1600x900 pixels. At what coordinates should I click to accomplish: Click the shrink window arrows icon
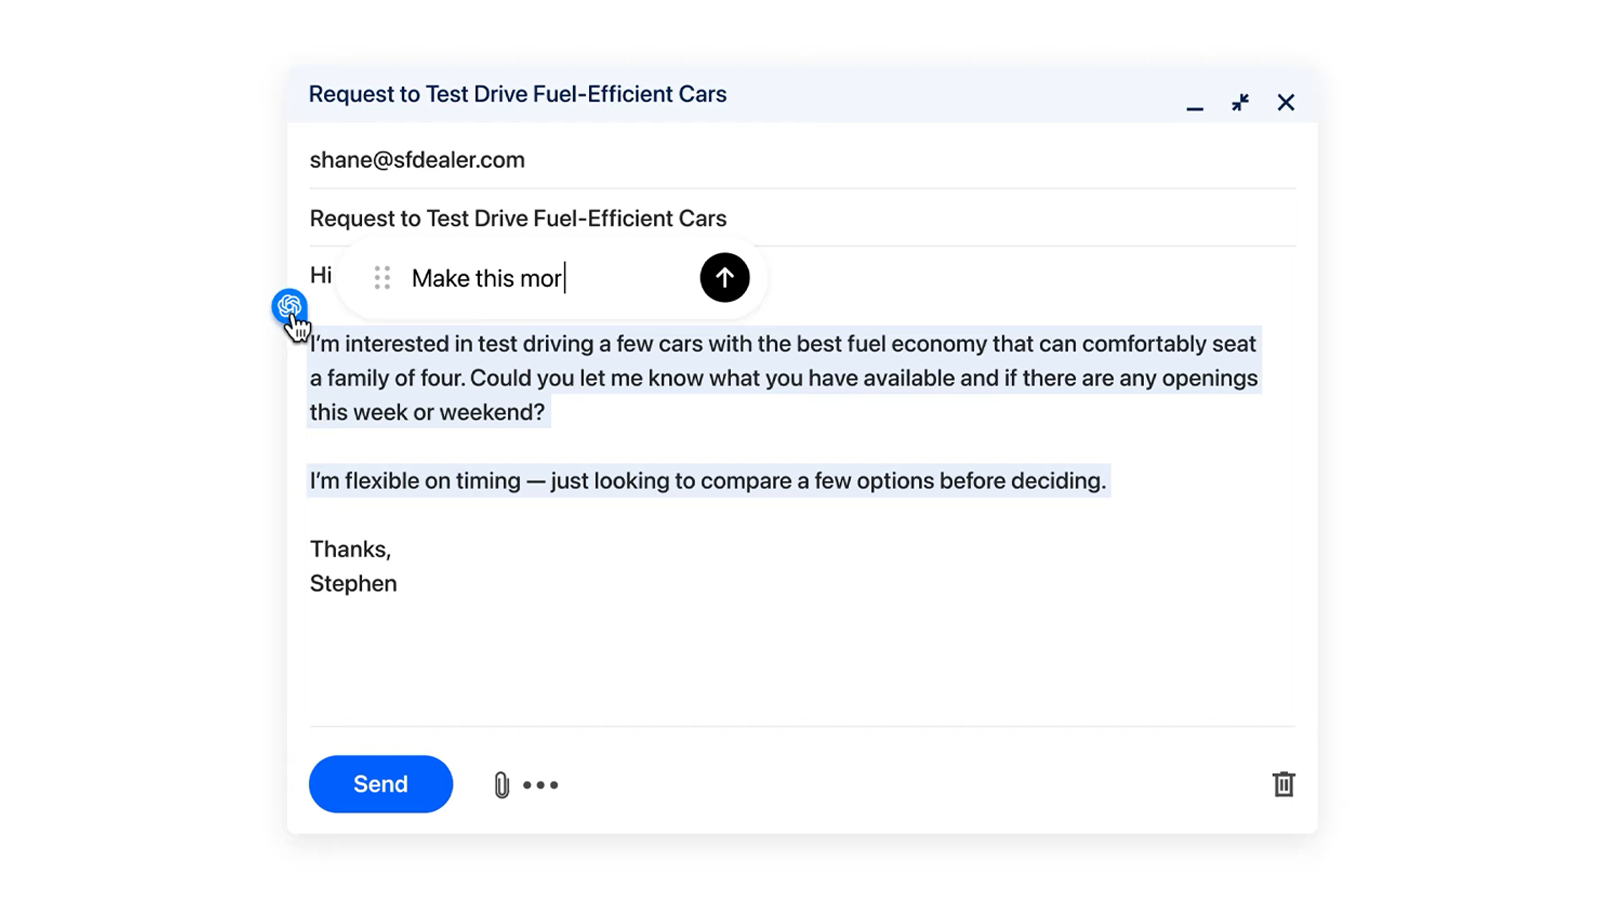(x=1240, y=103)
